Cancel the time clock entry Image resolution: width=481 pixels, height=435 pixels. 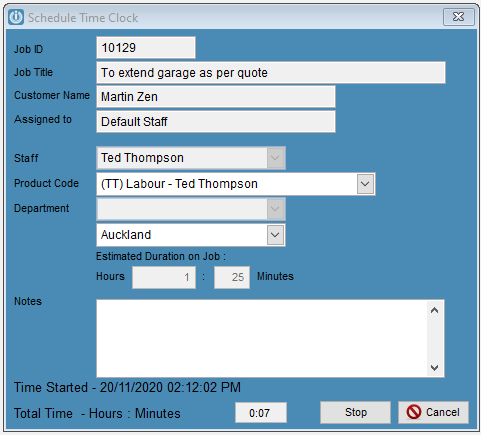[x=433, y=412]
